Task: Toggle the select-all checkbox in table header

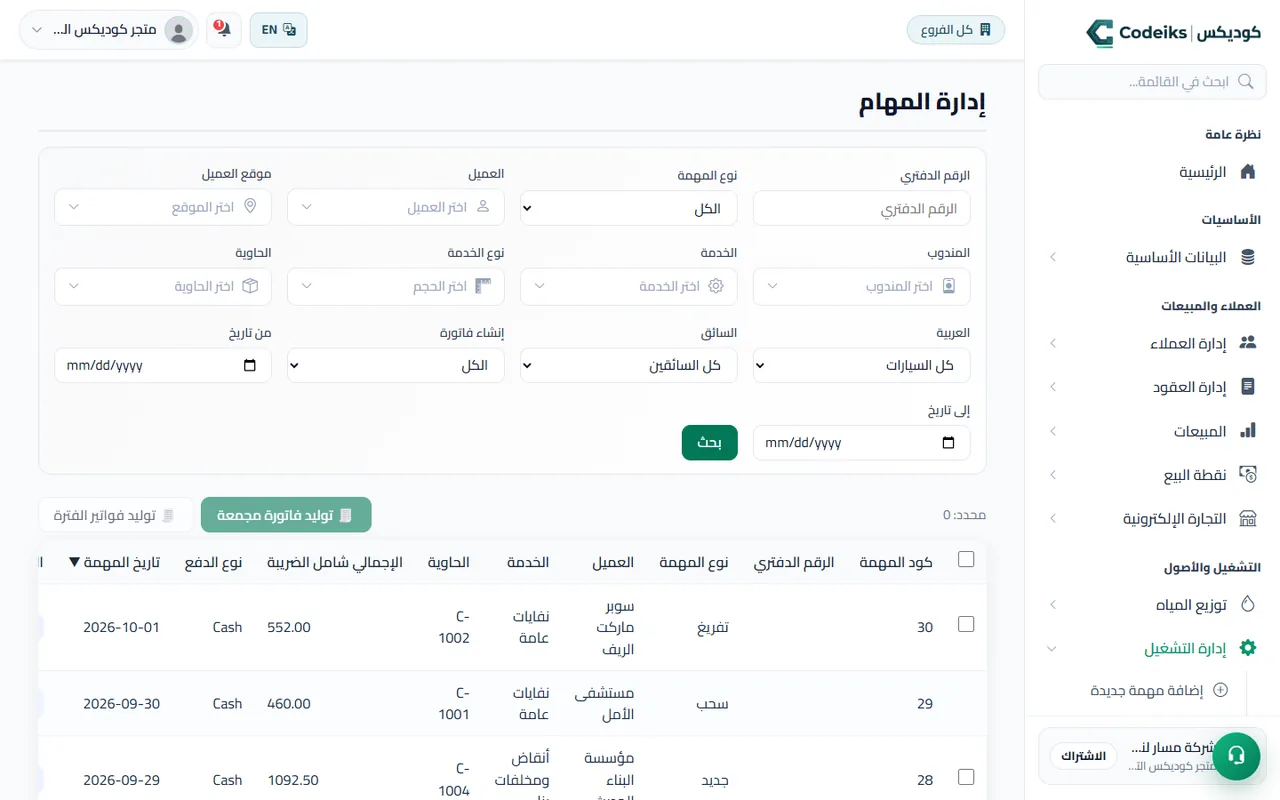Action: point(966,559)
